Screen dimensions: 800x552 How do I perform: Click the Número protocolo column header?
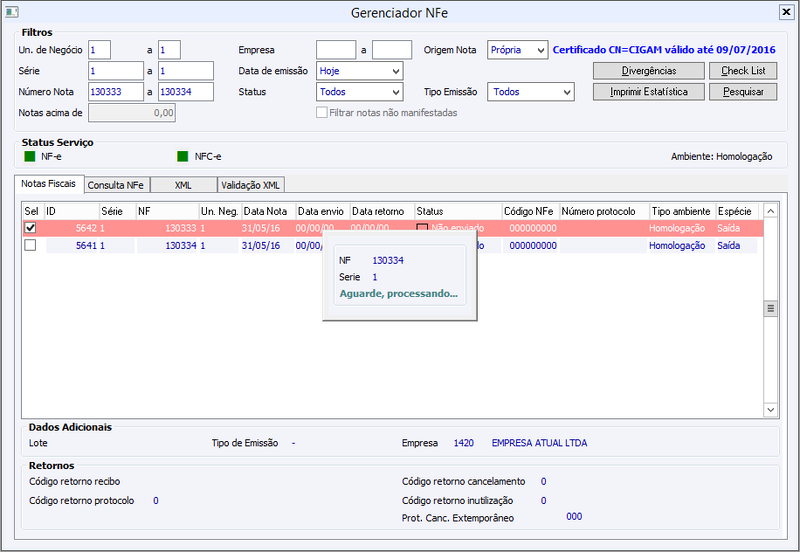click(x=605, y=211)
